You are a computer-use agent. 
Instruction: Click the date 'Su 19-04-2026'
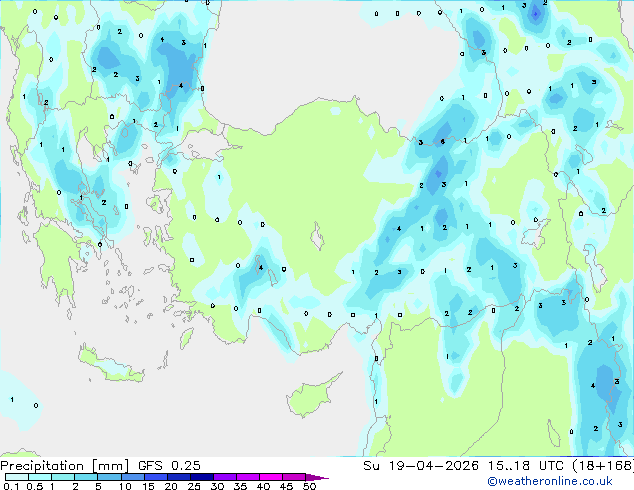tap(421, 466)
